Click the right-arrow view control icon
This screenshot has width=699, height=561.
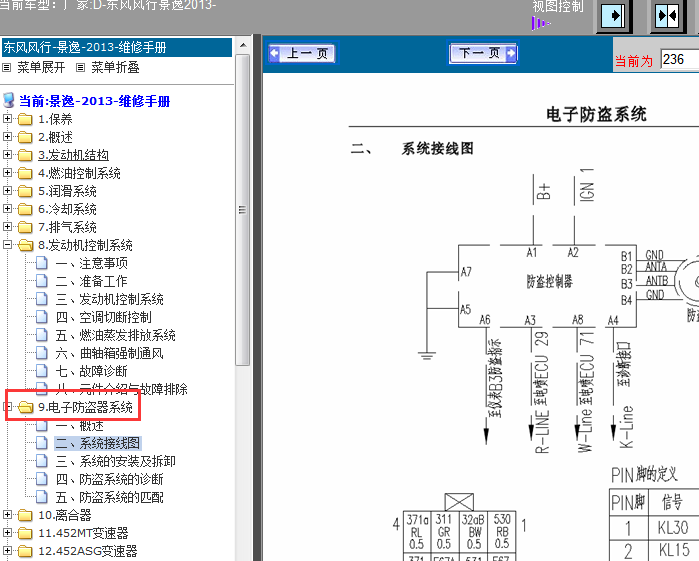tap(614, 16)
